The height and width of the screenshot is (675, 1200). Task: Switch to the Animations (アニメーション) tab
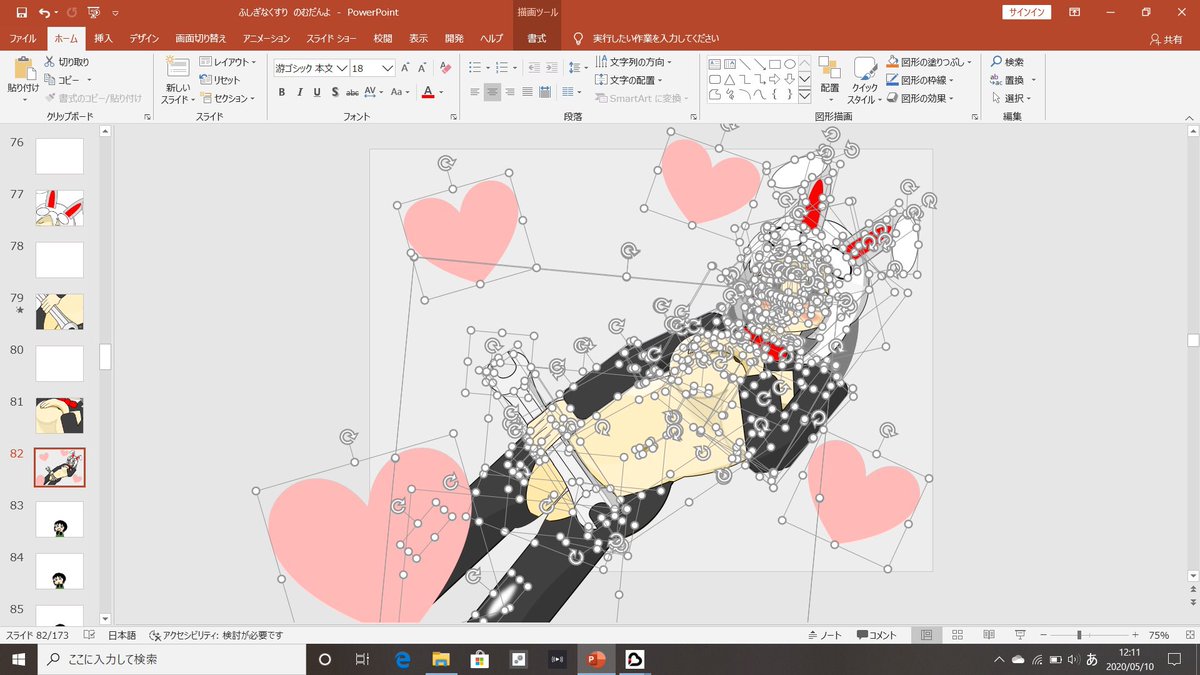pos(266,38)
